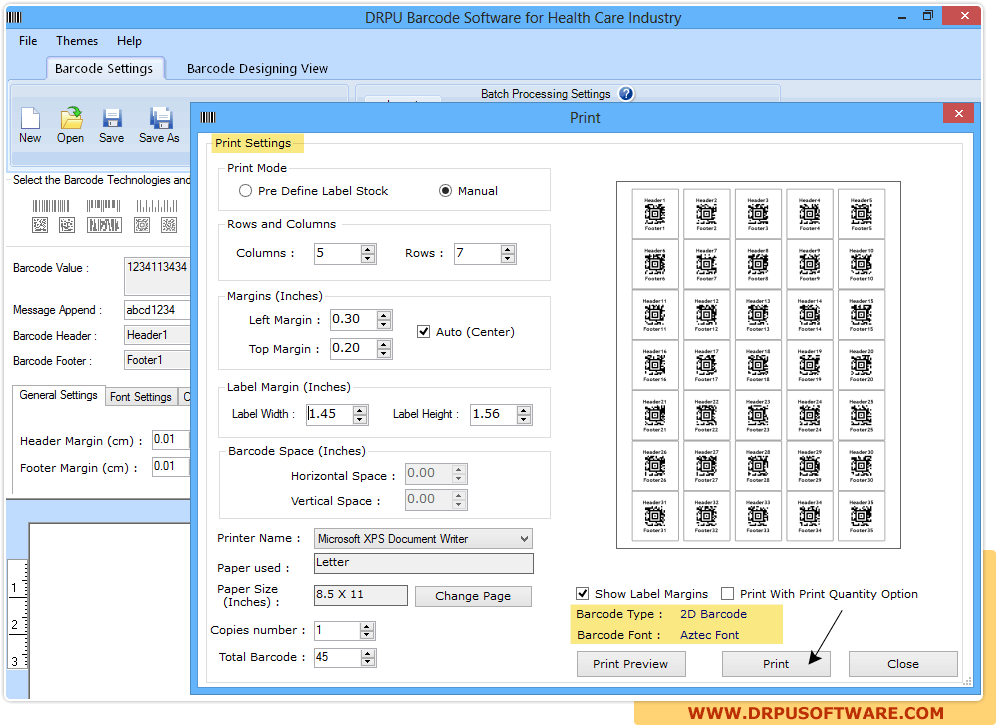Click the Label Height value field
This screenshot has height=725, width=996.
pos(494,414)
